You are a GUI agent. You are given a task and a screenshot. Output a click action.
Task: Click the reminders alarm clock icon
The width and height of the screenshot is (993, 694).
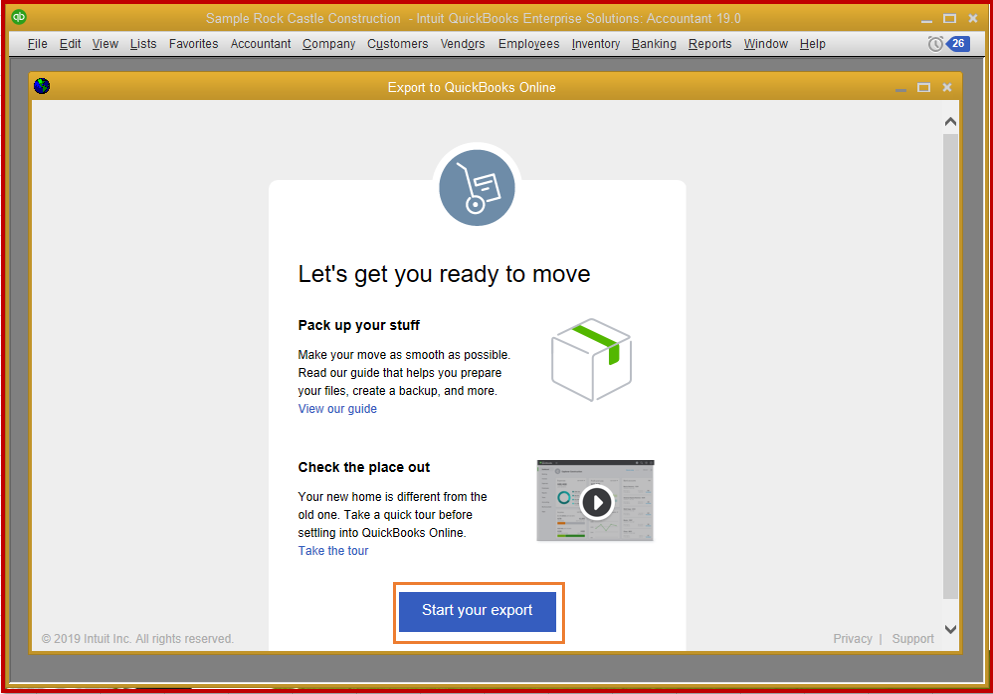935,44
